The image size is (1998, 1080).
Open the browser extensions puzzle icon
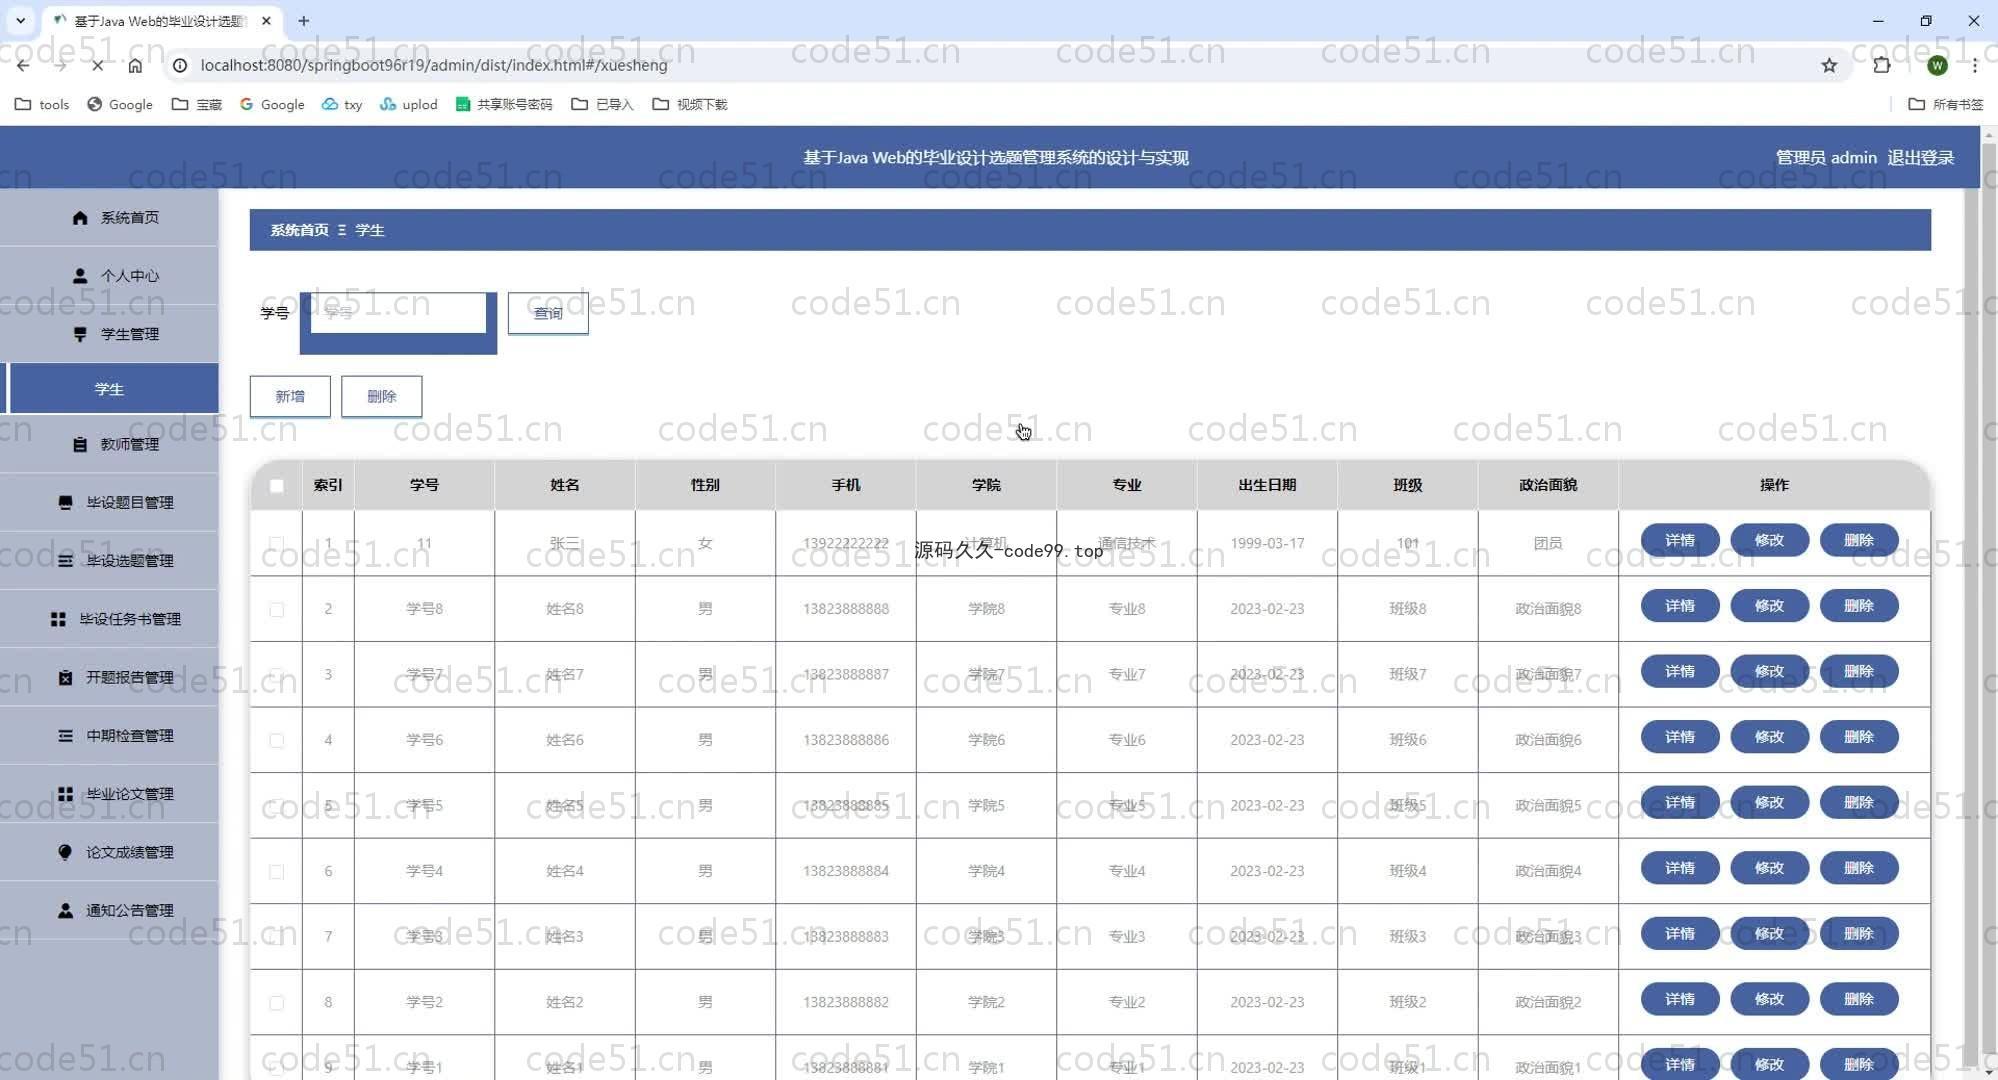tap(1882, 65)
